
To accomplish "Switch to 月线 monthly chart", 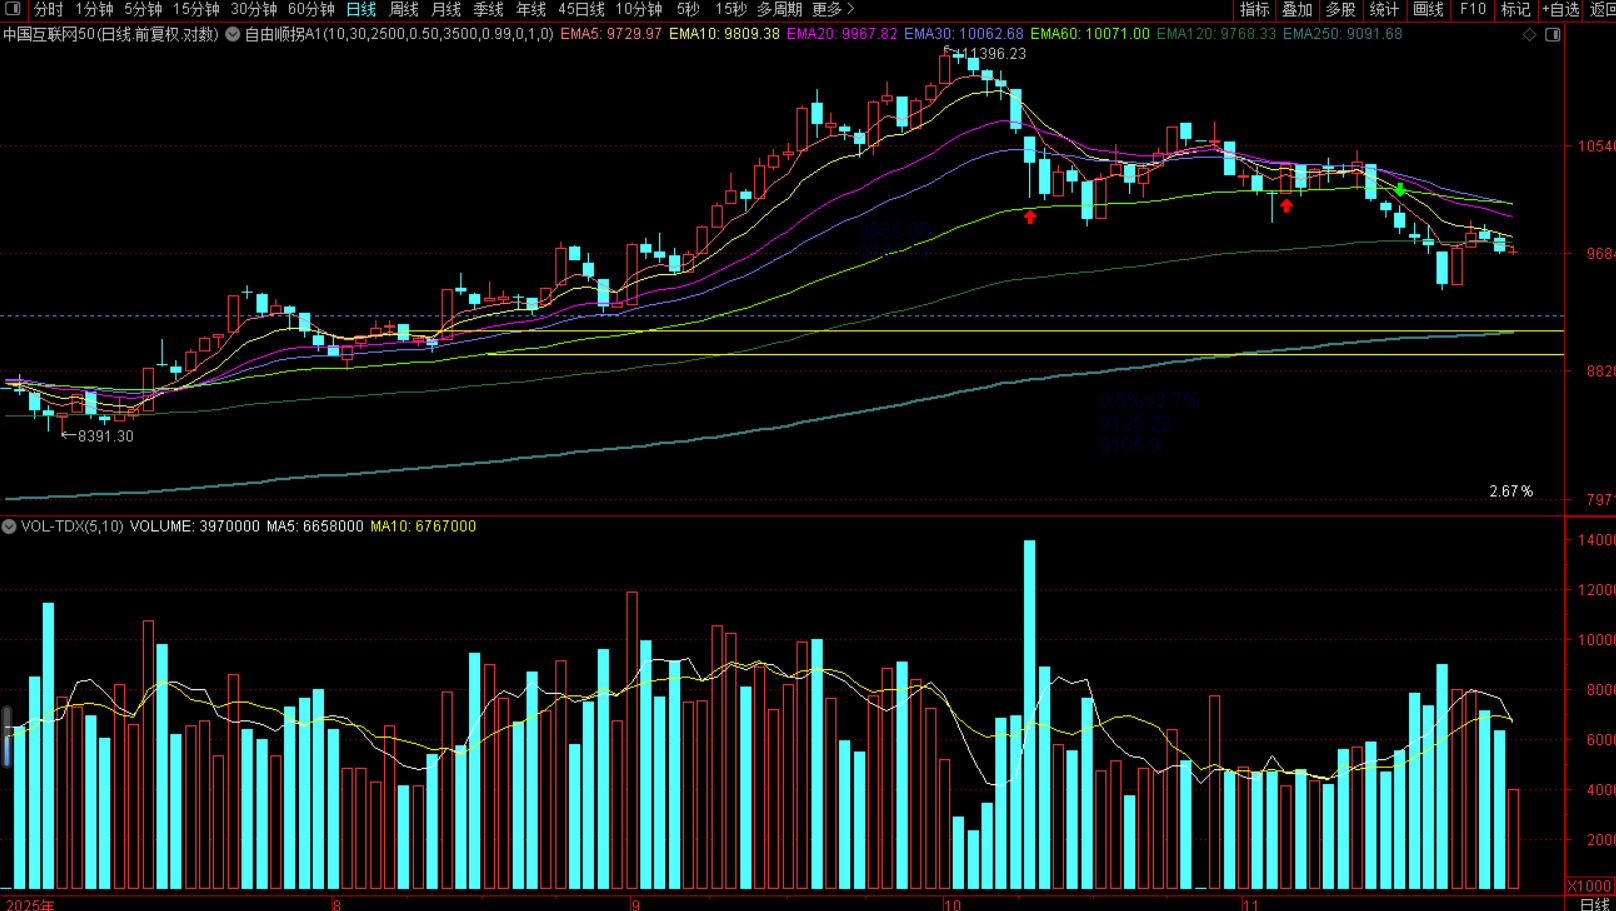I will (x=446, y=9).
